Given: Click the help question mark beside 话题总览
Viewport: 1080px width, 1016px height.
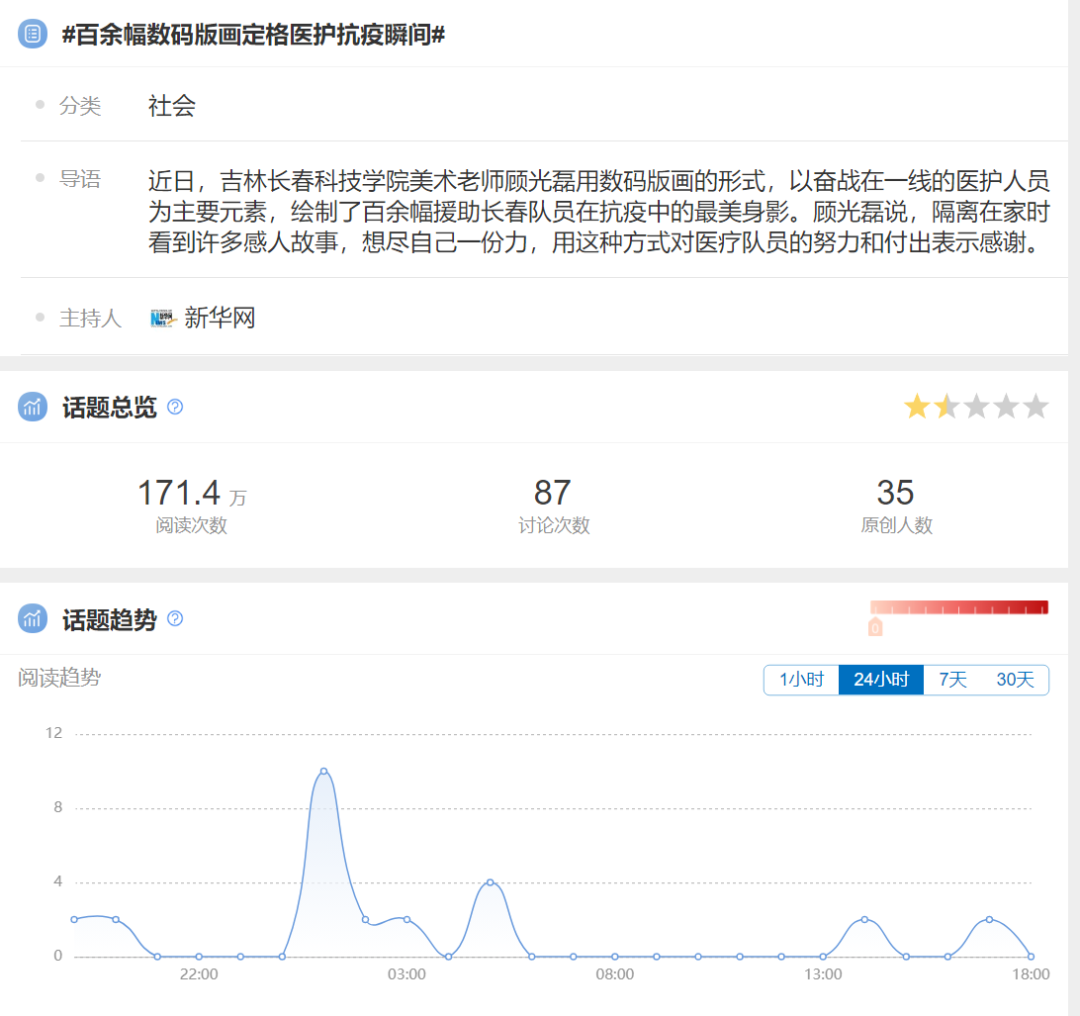Looking at the screenshot, I should point(175,407).
